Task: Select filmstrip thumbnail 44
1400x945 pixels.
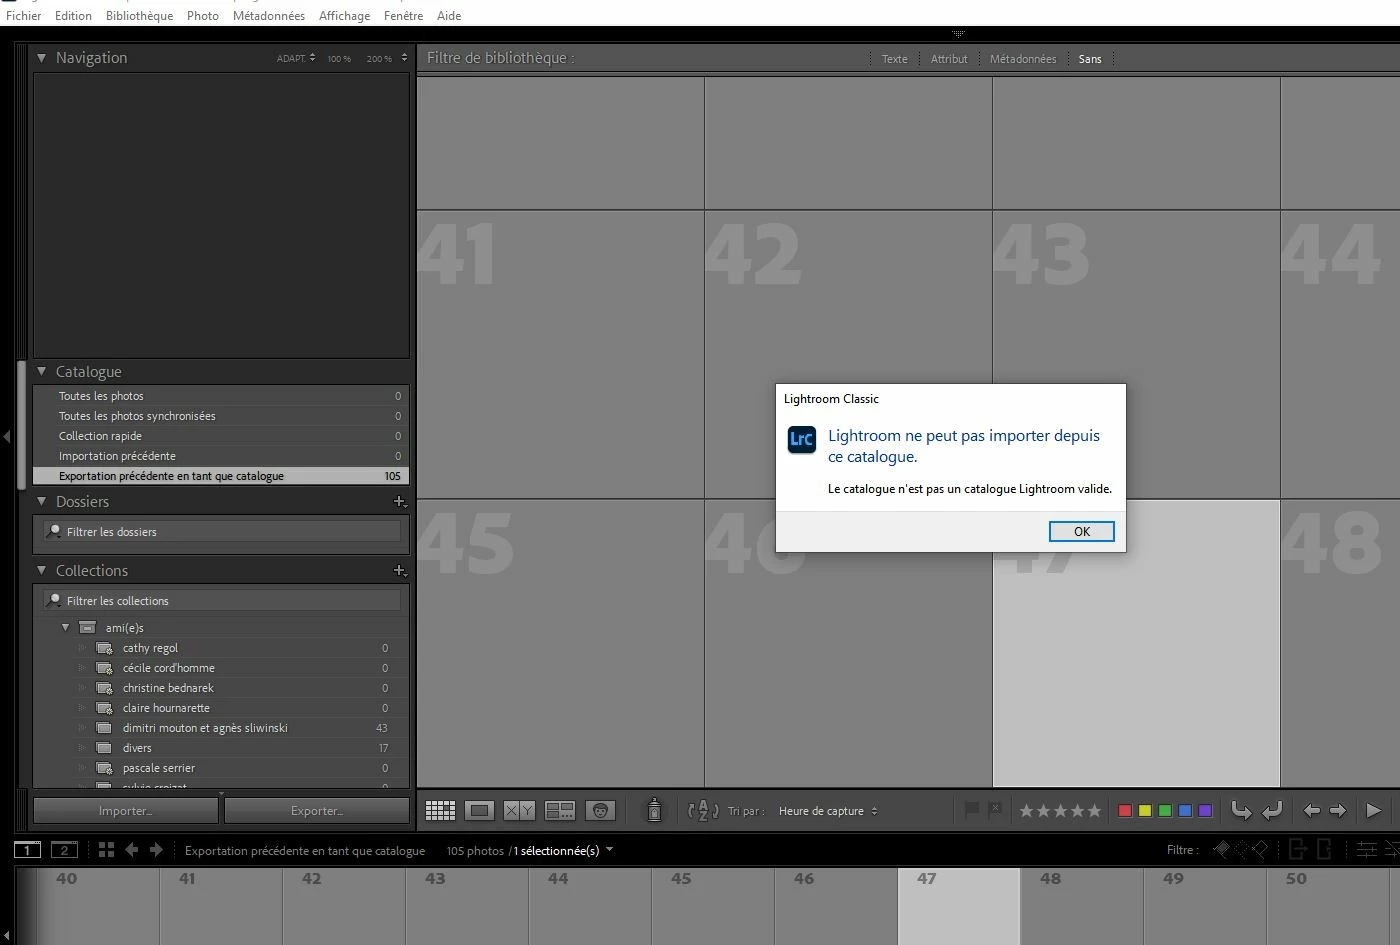Action: 590,906
